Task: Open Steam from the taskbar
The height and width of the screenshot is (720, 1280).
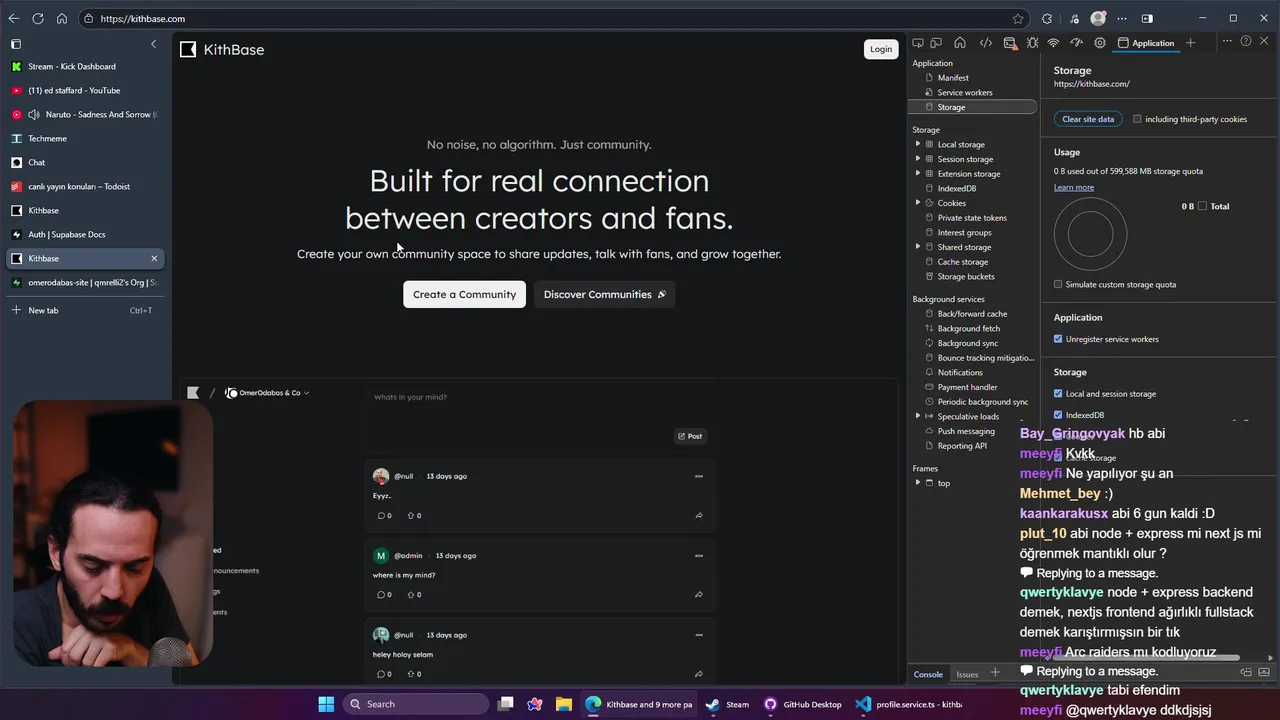Action: 727,704
